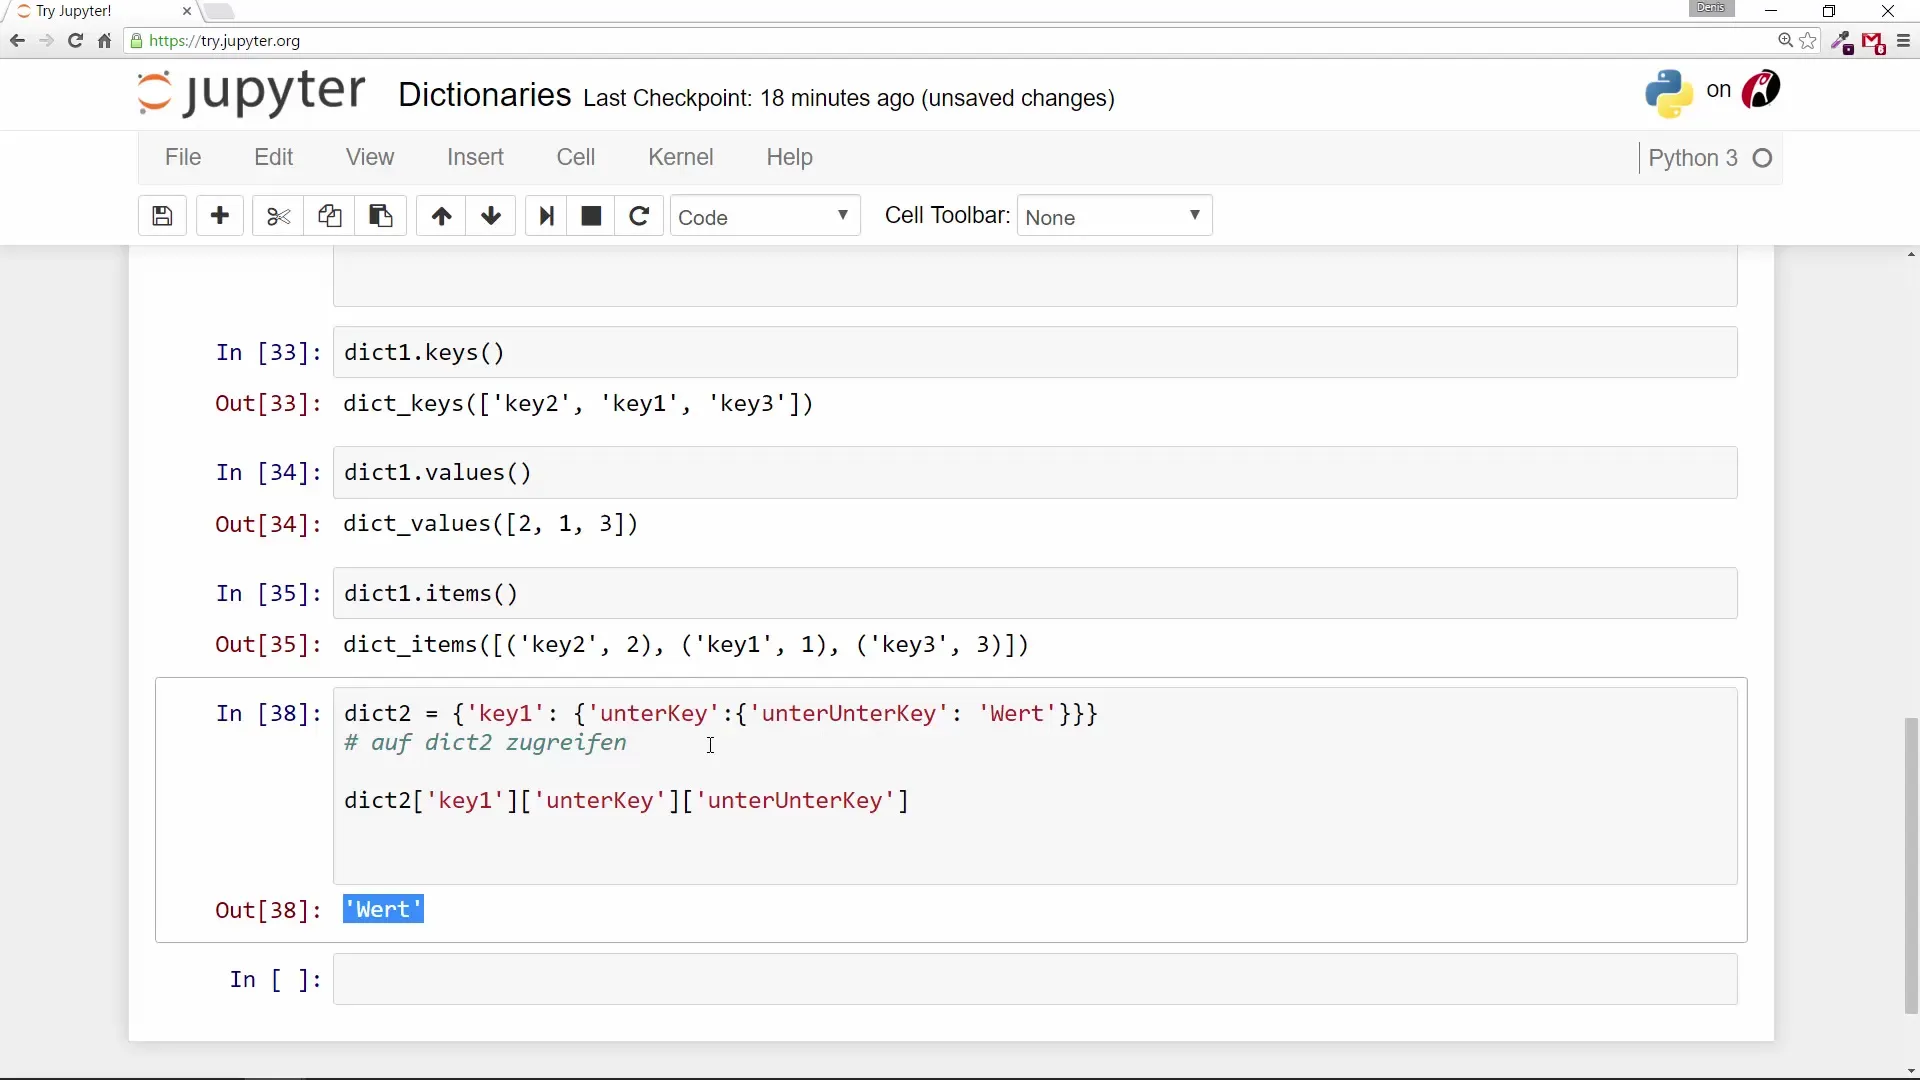Close the Try Jupyter! tab
1920x1080 pixels.
click(187, 11)
